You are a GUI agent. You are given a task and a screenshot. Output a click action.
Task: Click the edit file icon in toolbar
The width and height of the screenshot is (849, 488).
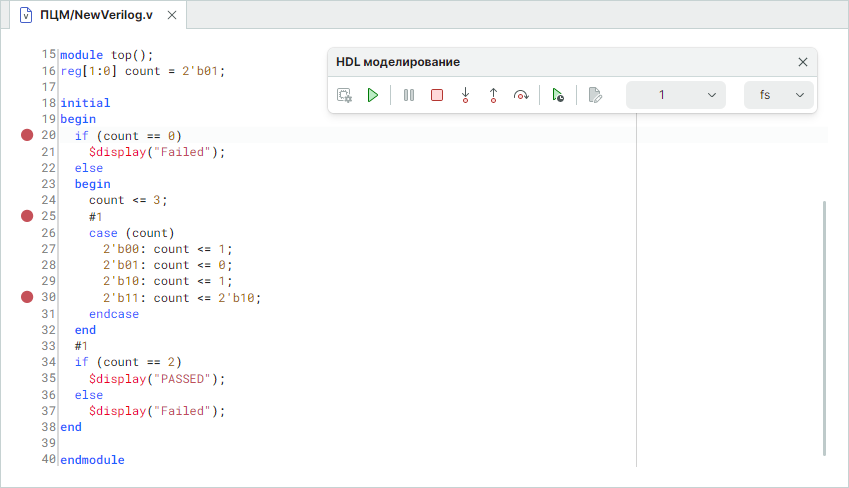[595, 95]
